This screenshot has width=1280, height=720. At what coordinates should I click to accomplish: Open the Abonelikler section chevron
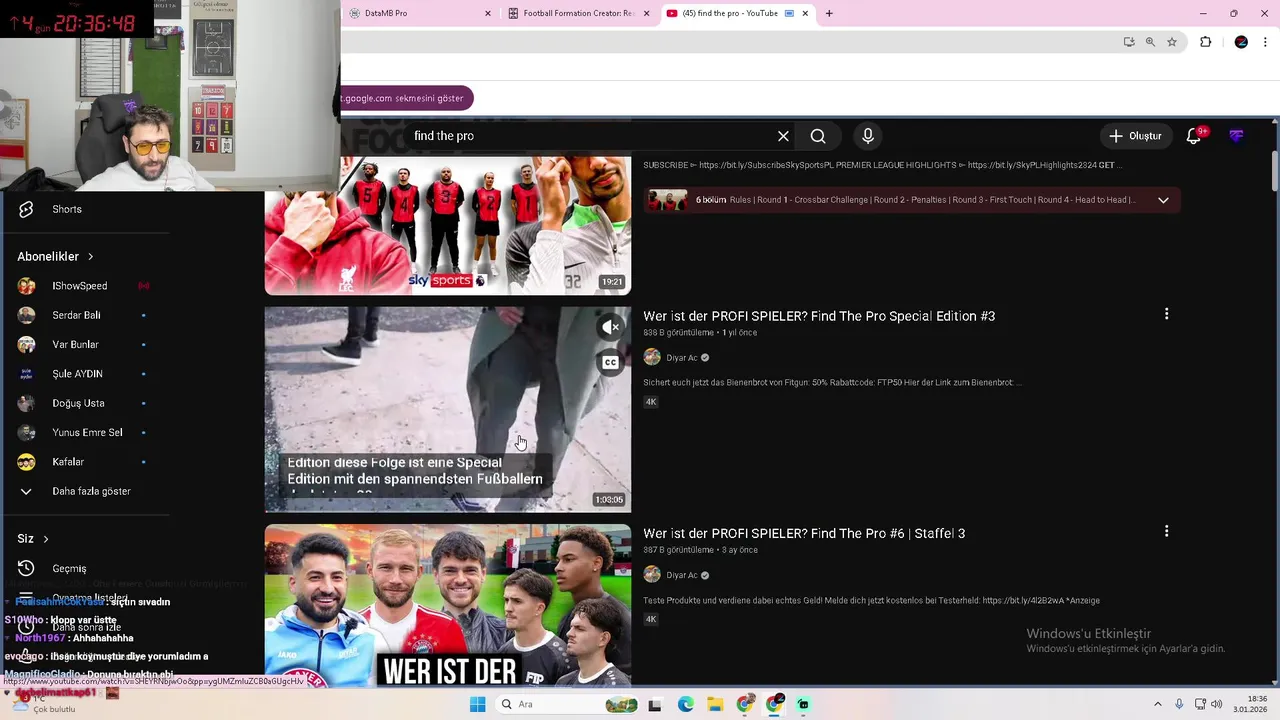pyautogui.click(x=90, y=257)
